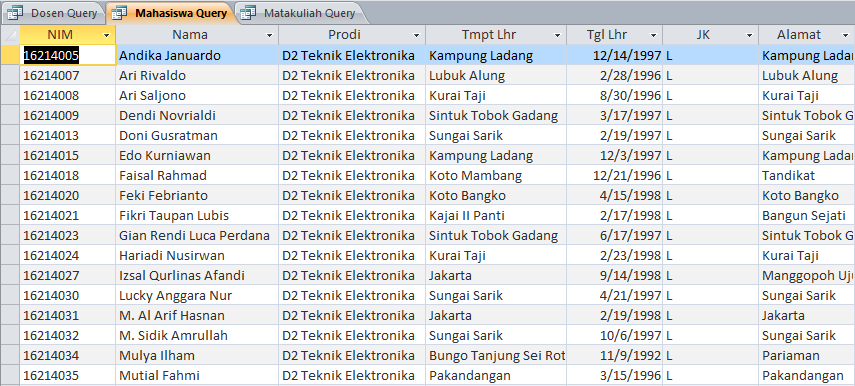Open the Matakuliah Query tab
This screenshot has height=386, width=855.
coord(301,13)
